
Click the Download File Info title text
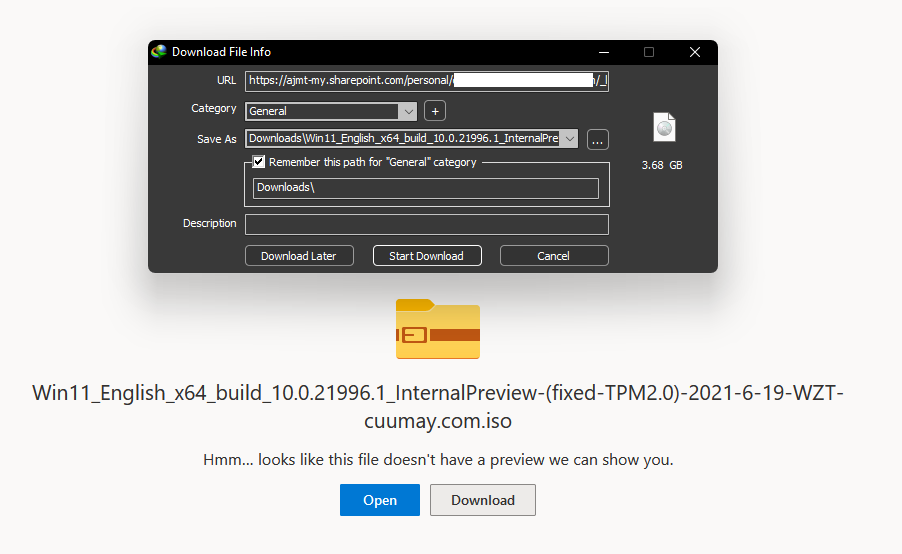tap(221, 52)
